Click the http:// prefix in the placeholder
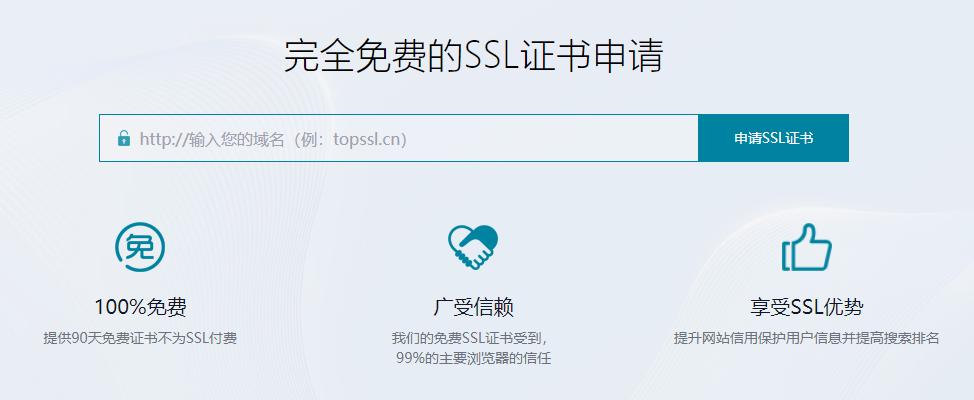Screen dimensions: 974x400 point(163,139)
